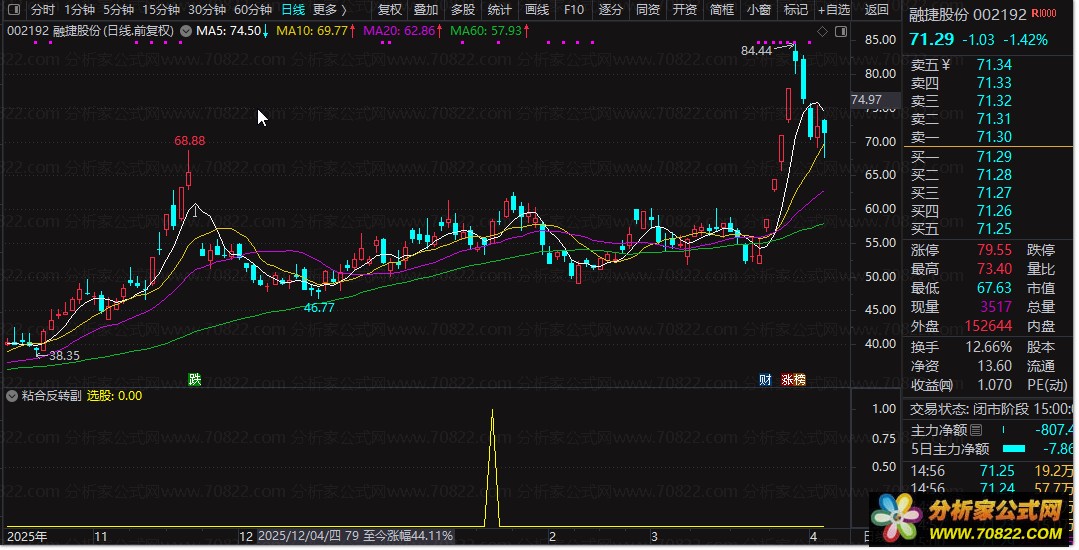Click the 跌 marker on the chart

(195, 379)
